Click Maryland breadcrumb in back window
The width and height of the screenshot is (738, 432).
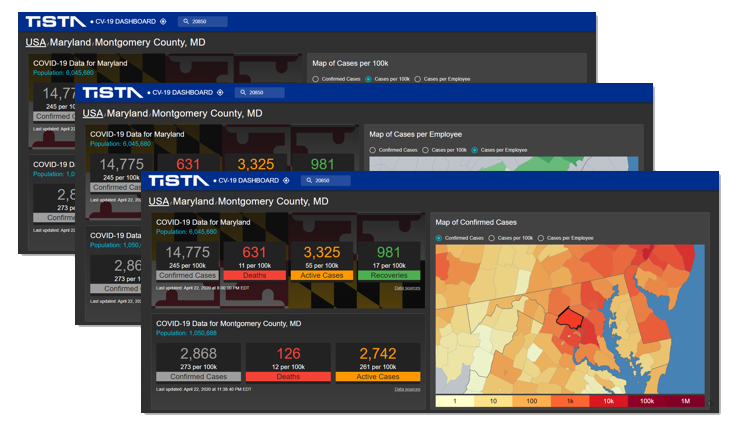coord(71,42)
